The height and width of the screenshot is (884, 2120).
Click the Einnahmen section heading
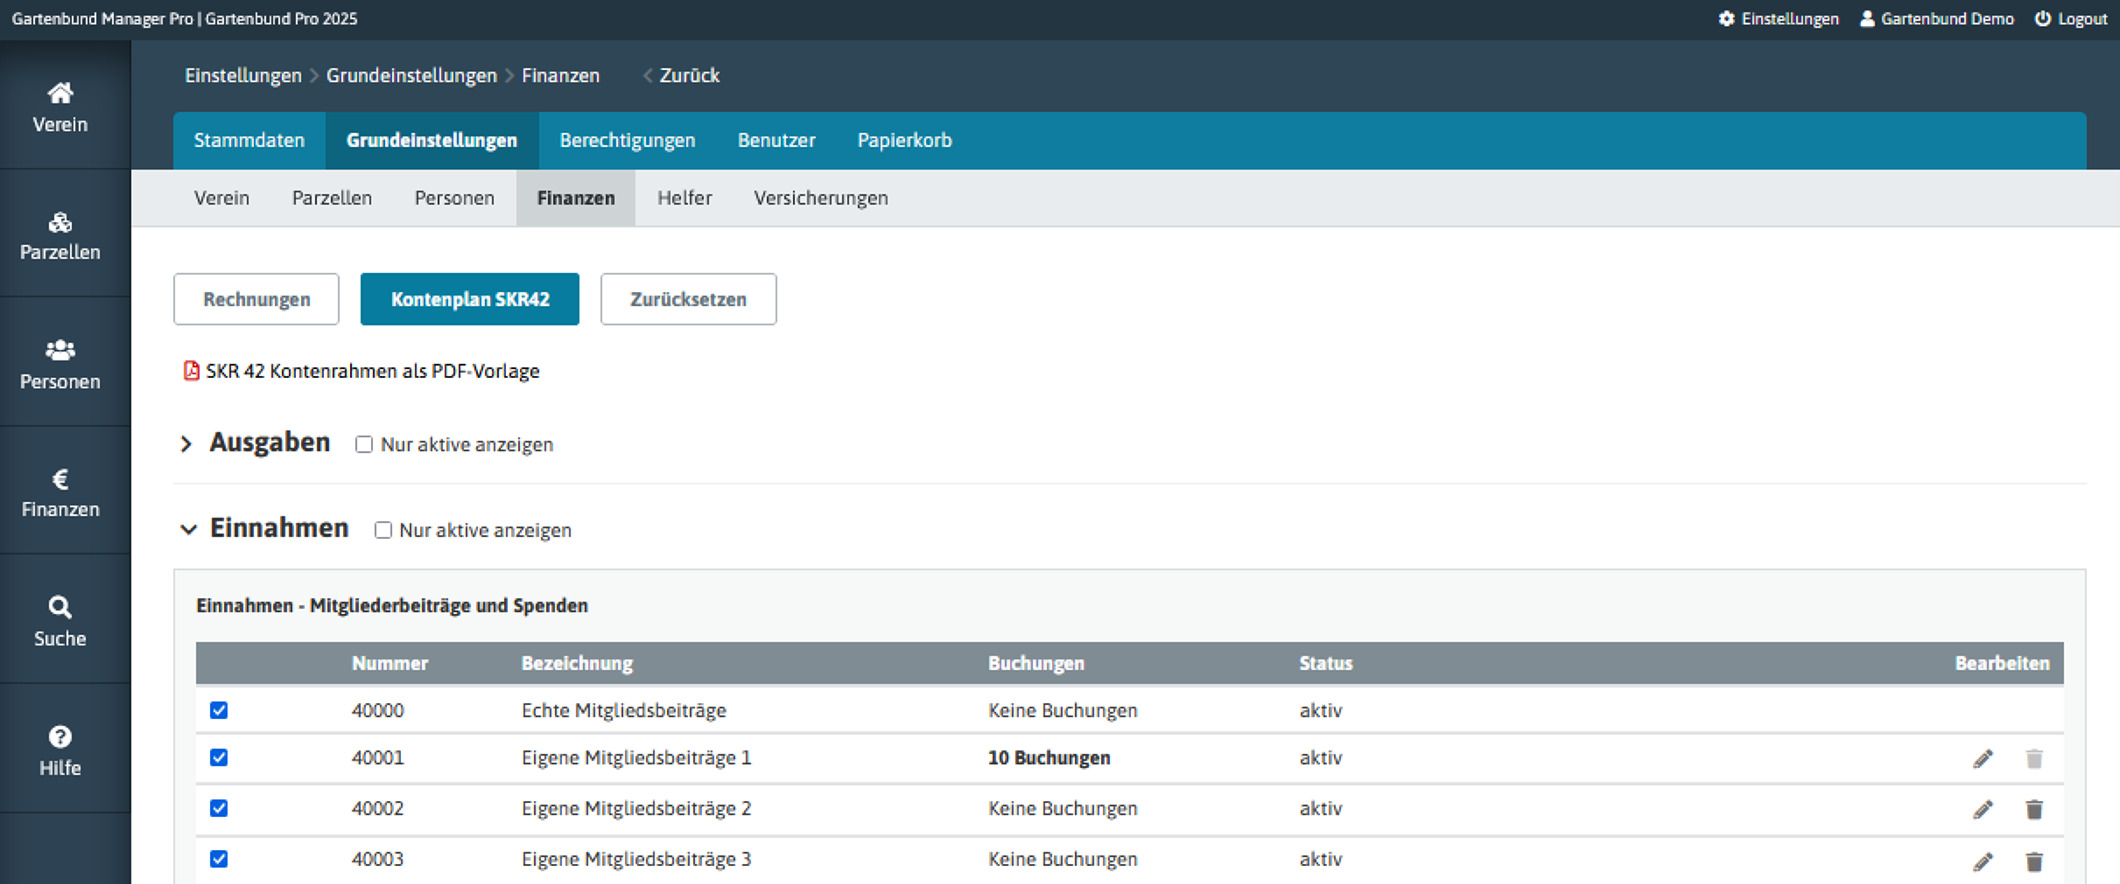279,528
